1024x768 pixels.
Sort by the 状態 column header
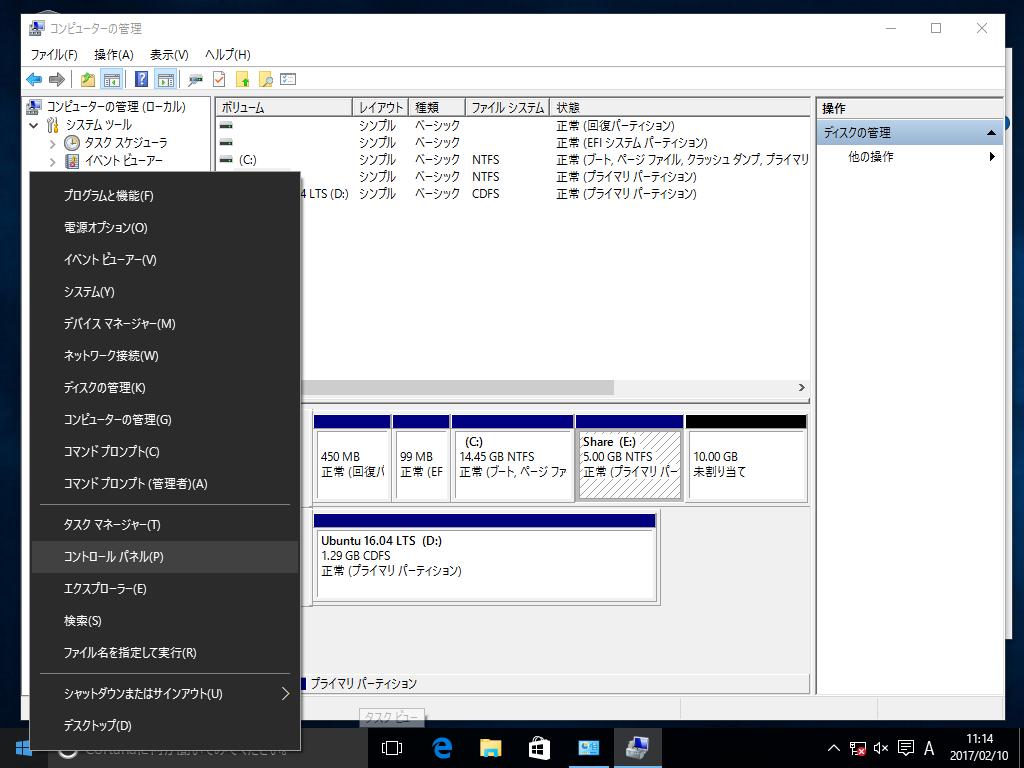click(679, 107)
